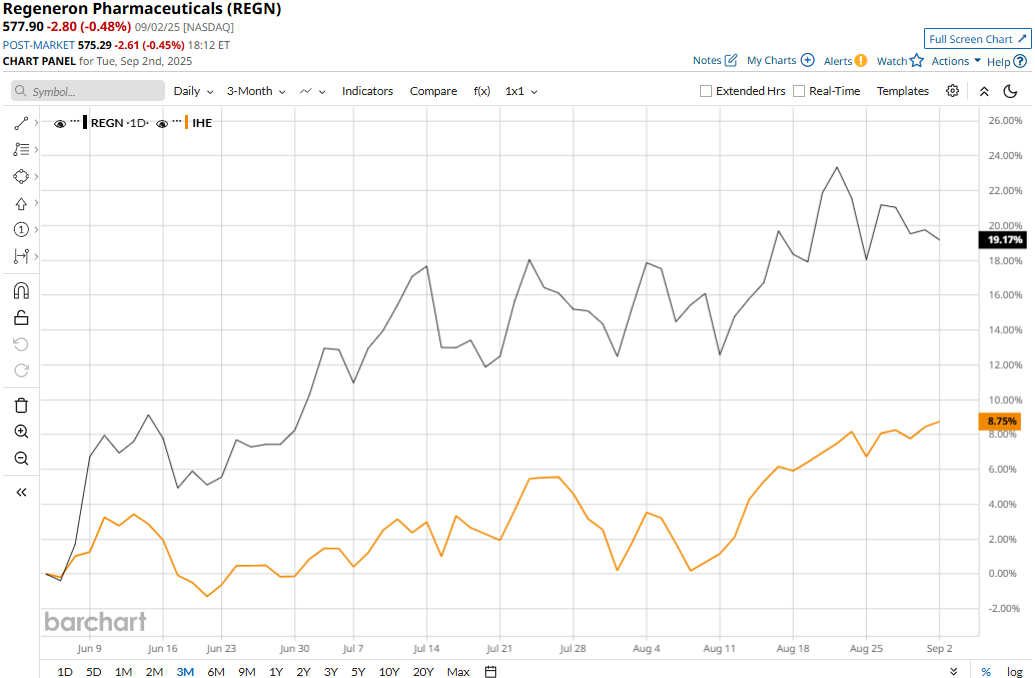Toggle percent scale mode
Viewport: 1035px width, 678px height.
pos(985,671)
